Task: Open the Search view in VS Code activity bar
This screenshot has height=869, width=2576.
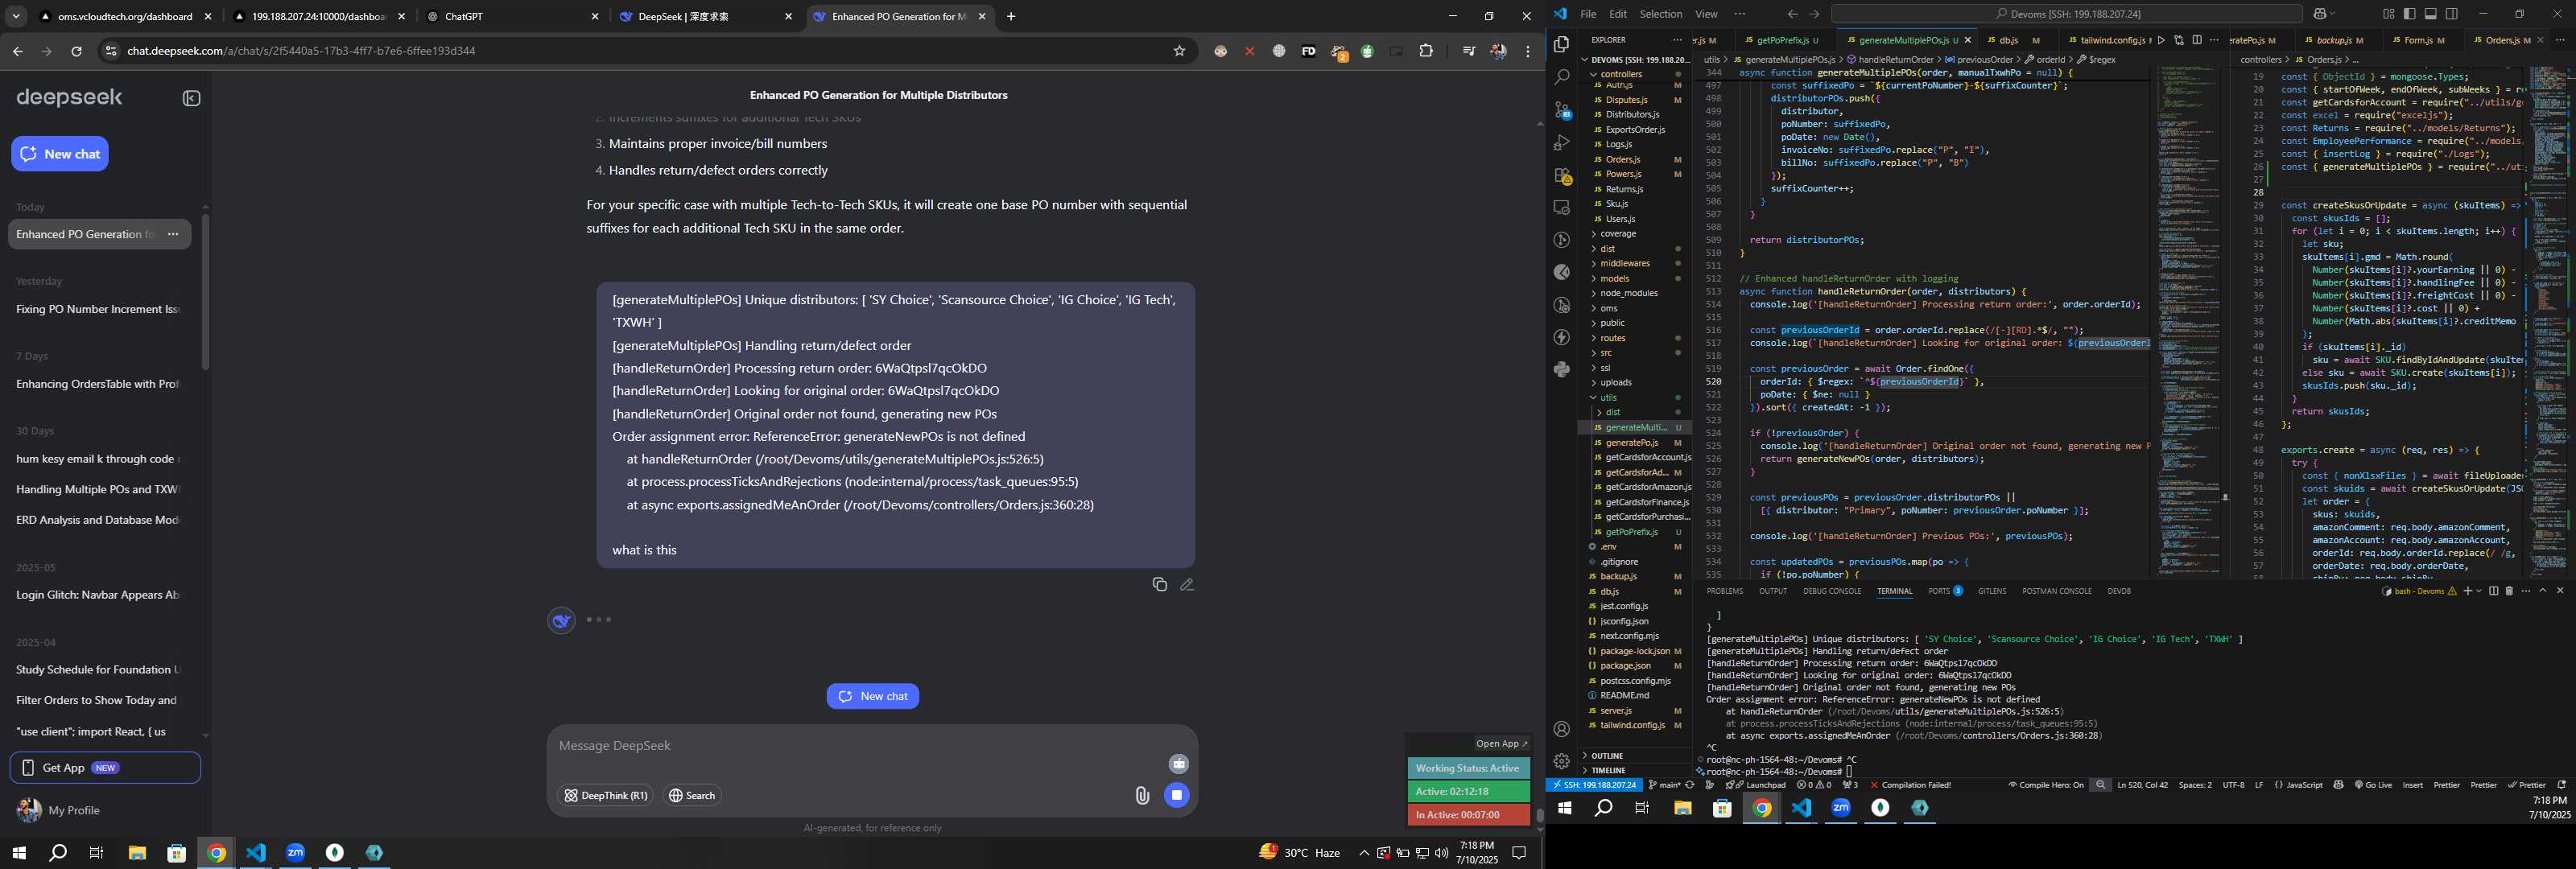Action: point(1561,76)
